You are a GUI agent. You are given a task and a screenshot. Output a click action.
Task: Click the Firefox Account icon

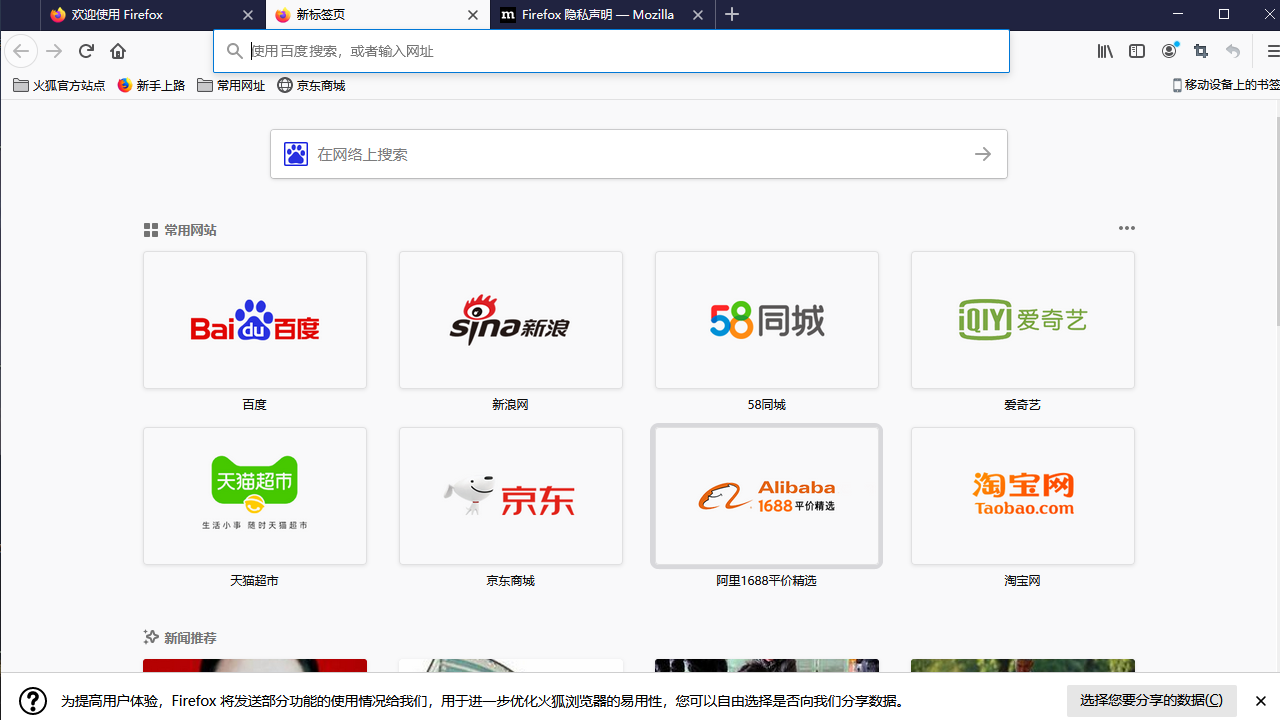tap(1169, 51)
